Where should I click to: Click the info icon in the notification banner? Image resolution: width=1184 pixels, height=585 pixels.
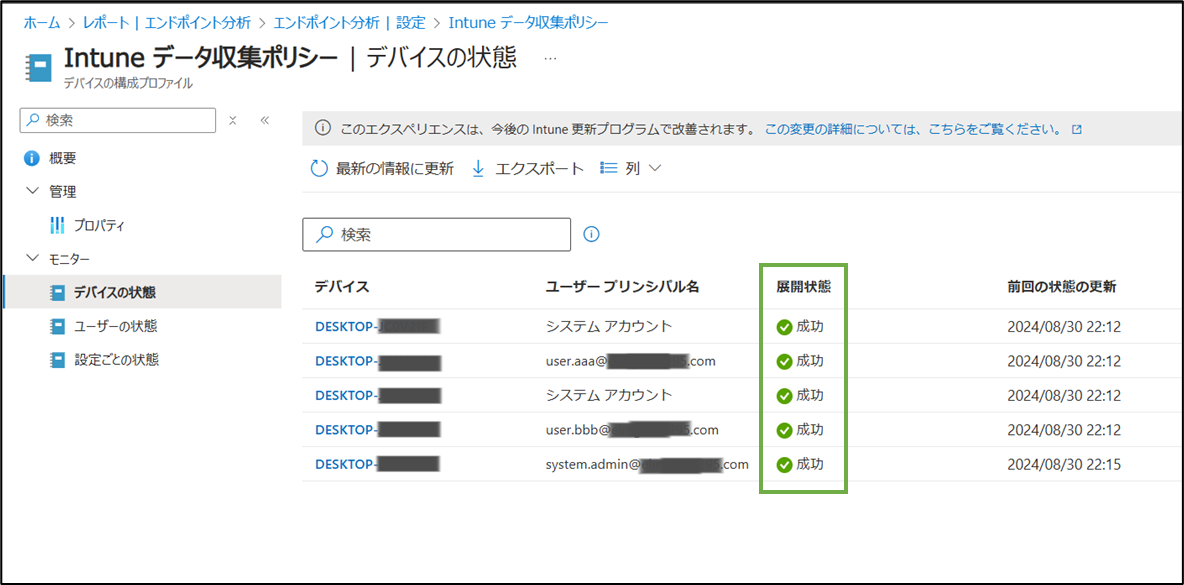coord(322,128)
